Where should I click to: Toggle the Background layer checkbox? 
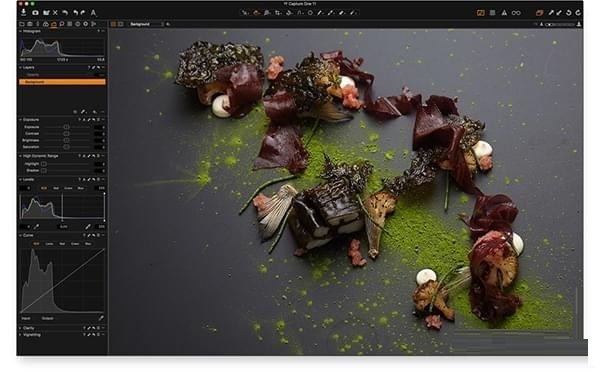coord(22,82)
